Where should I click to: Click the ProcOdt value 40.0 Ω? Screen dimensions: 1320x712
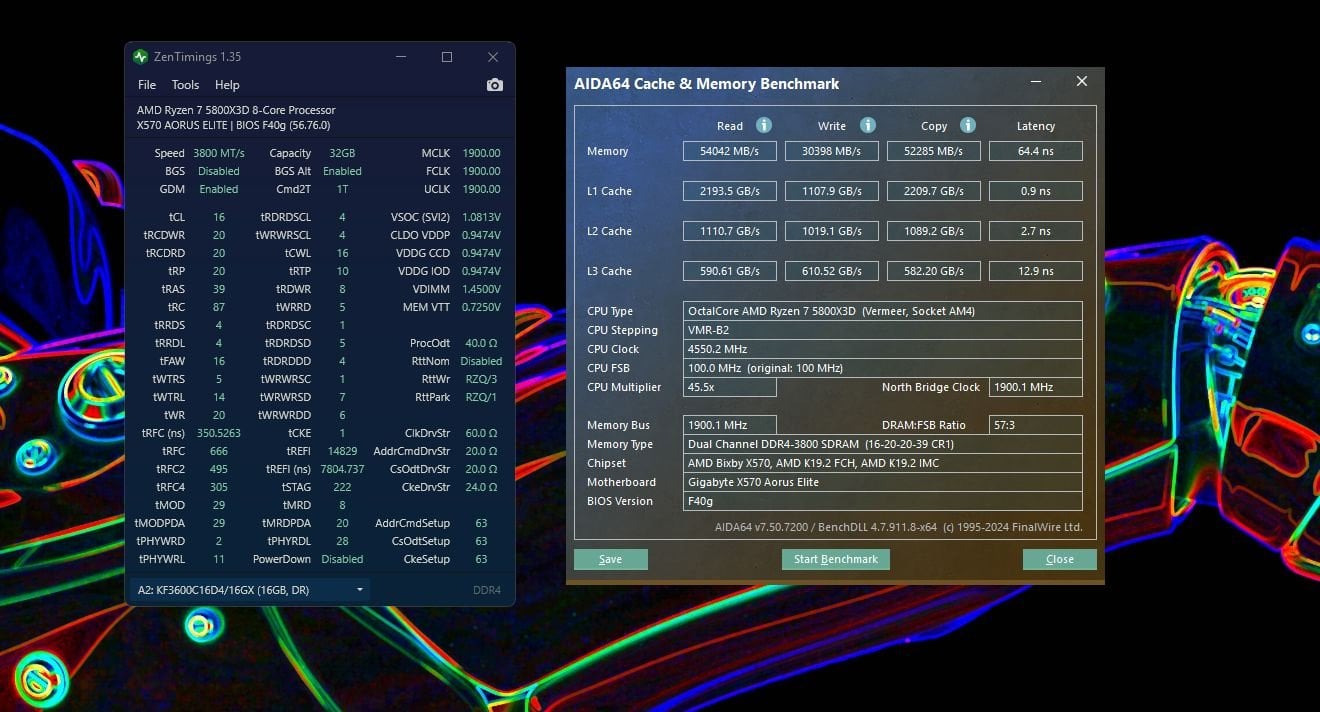[x=481, y=343]
